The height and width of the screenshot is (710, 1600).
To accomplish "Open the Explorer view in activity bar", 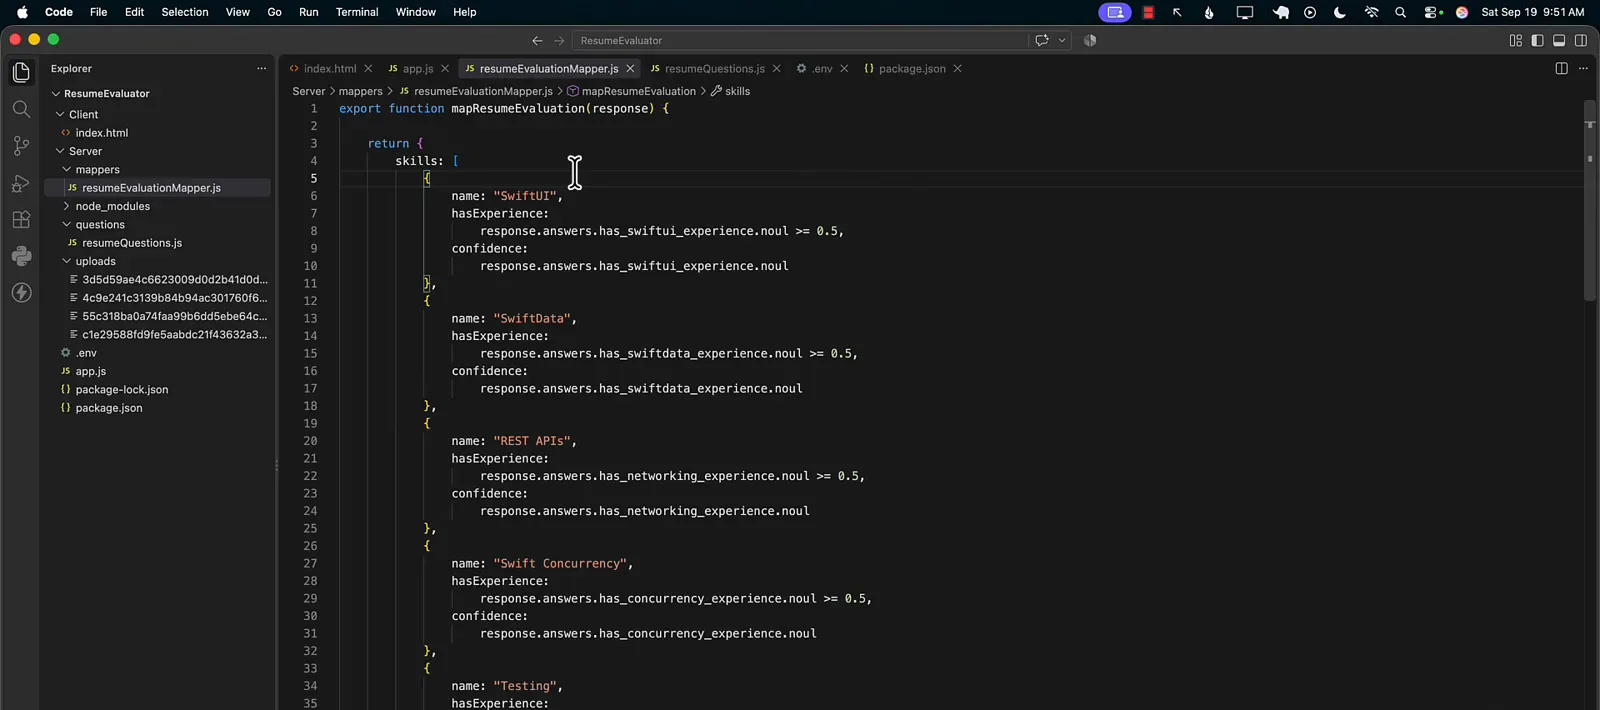I will pyautogui.click(x=21, y=72).
